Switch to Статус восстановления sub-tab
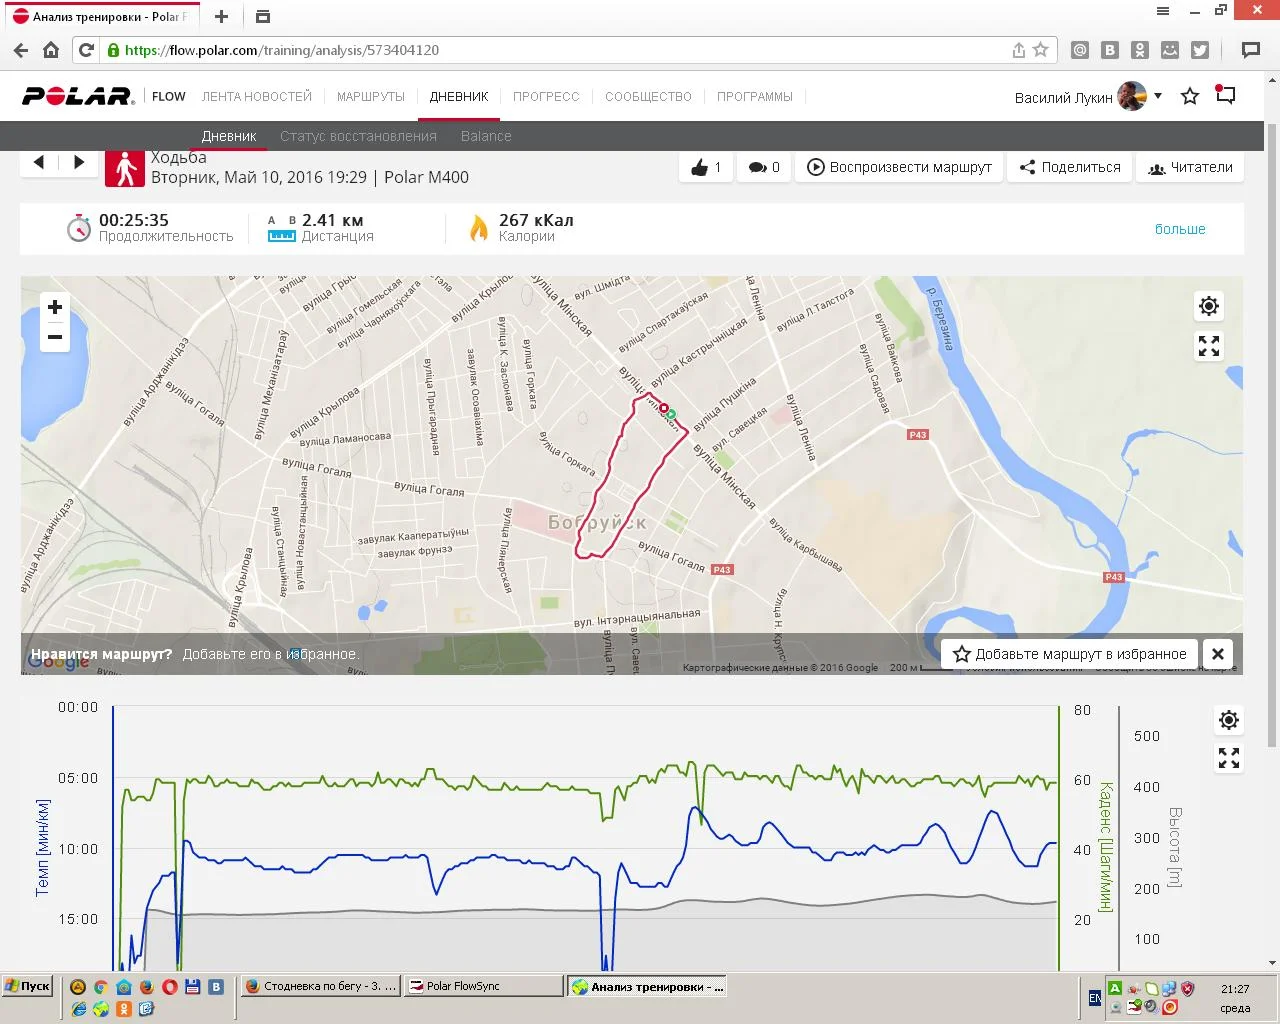Image resolution: width=1280 pixels, height=1024 pixels. pos(358,136)
